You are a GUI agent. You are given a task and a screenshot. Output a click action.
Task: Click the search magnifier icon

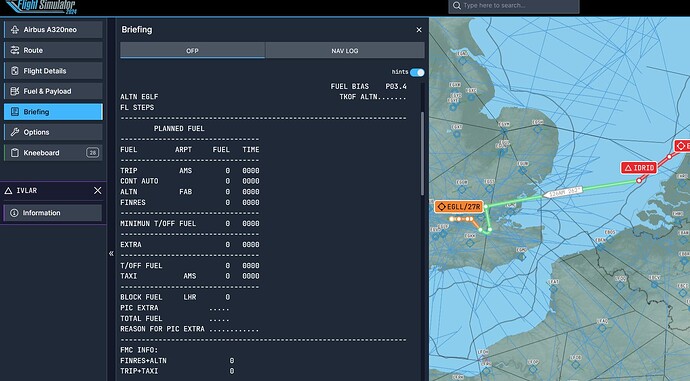457,6
